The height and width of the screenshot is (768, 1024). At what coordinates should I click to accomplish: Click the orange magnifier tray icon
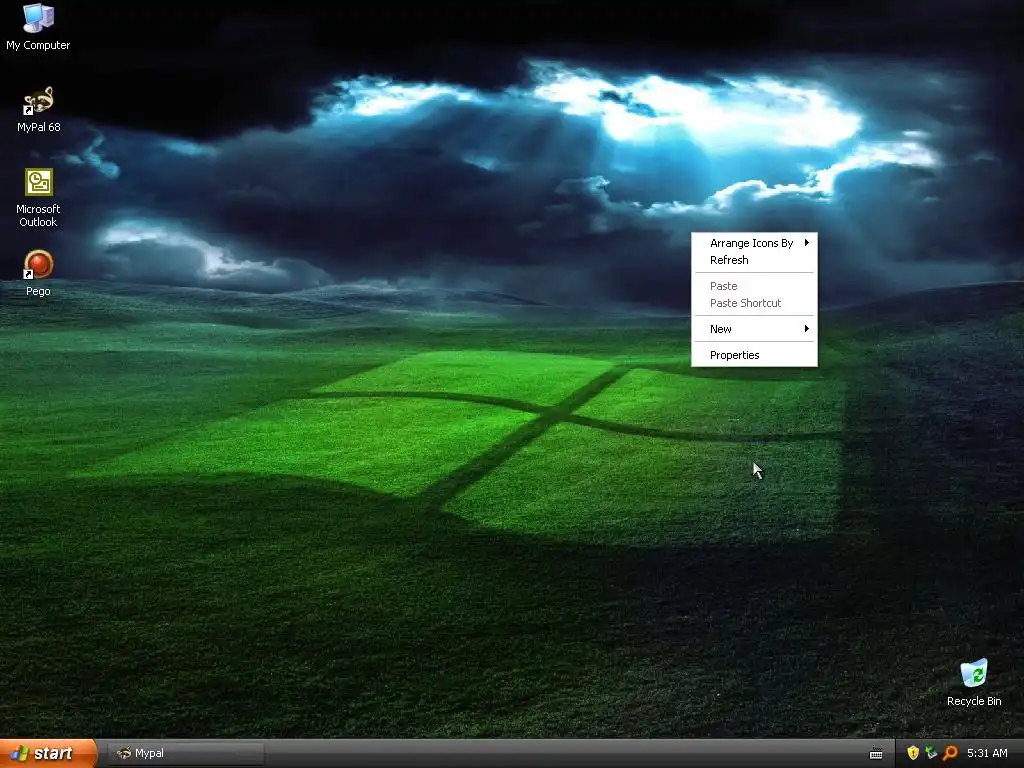pyautogui.click(x=950, y=753)
